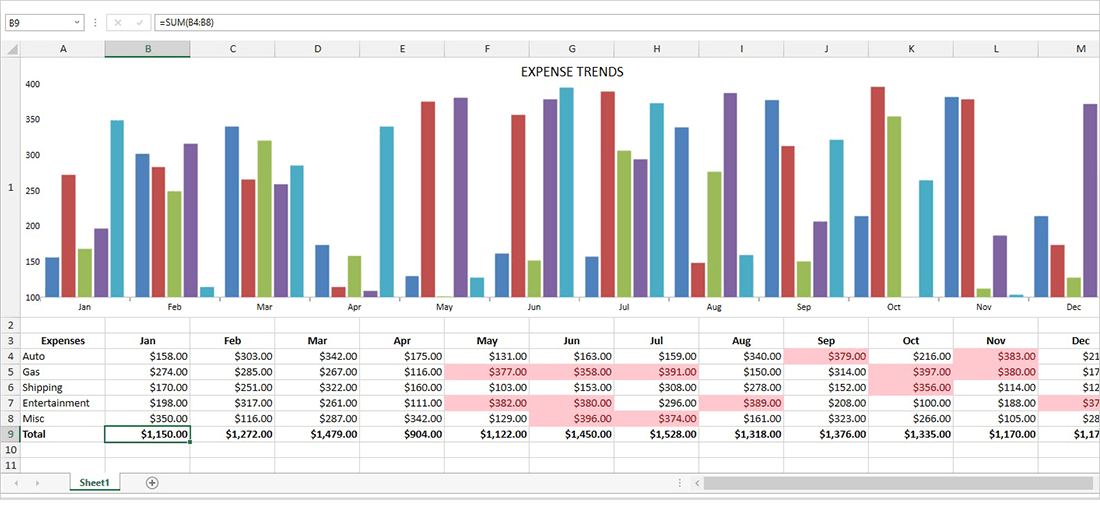Viewport: 1100px width, 508px height.
Task: Click the EXPENSE TRENDS chart title
Action: (572, 72)
